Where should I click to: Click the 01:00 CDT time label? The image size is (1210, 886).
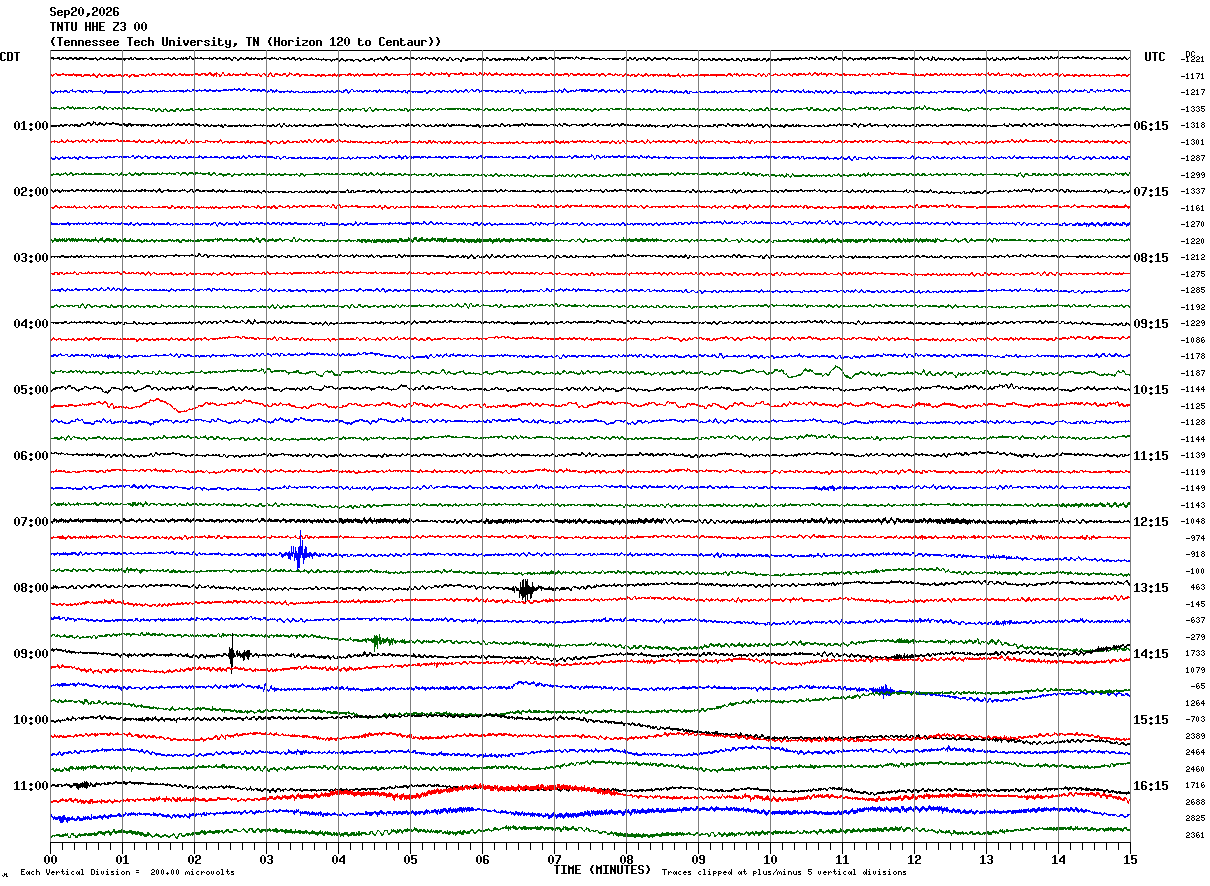click(x=31, y=126)
